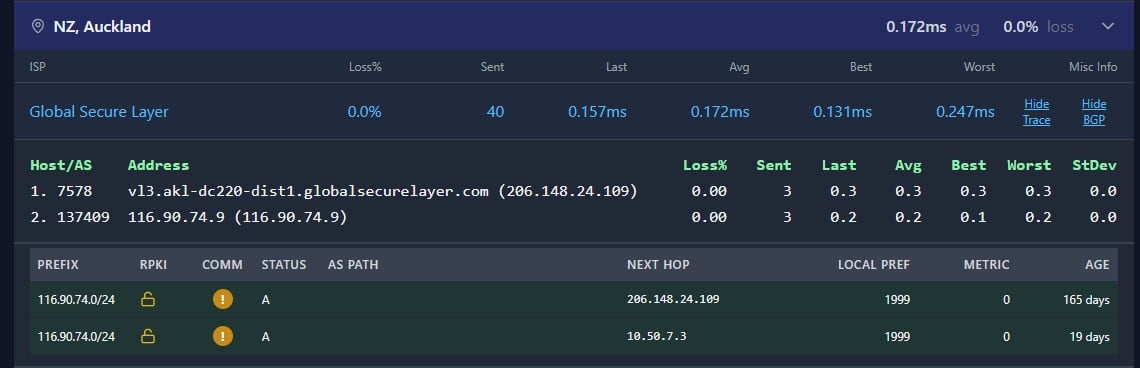Click AS number 7578 in traceroute
1140x368 pixels.
coord(76,191)
